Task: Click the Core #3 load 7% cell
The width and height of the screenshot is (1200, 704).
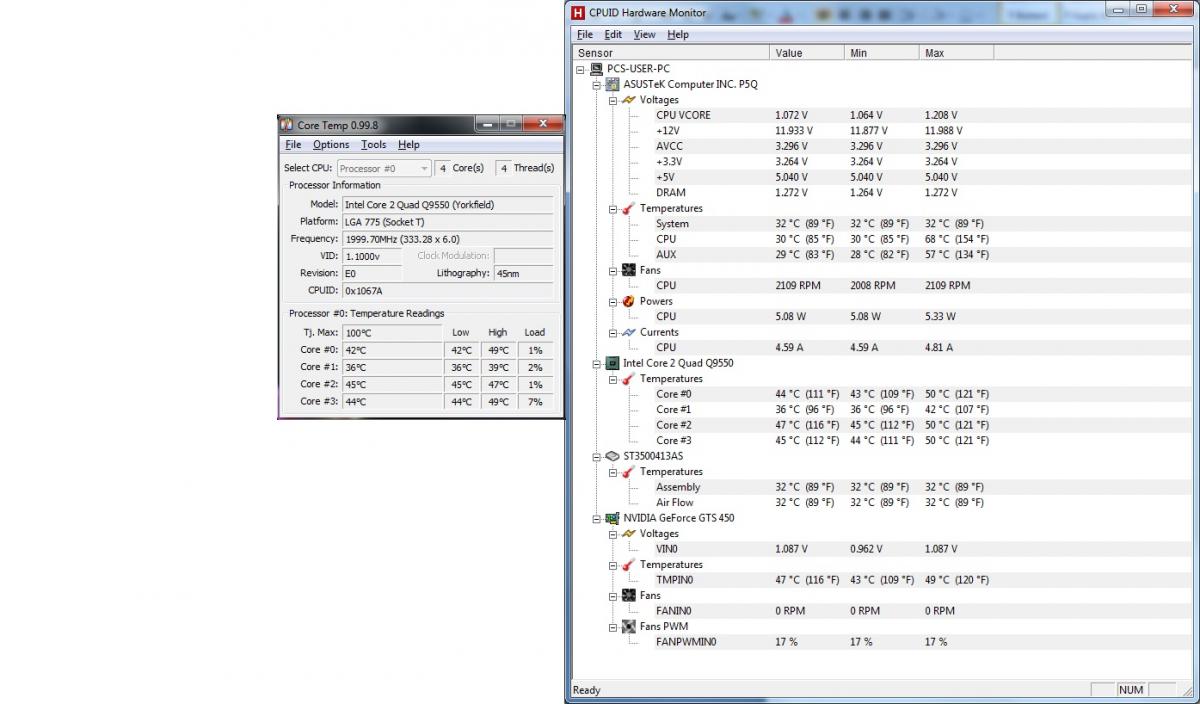Action: 535,401
